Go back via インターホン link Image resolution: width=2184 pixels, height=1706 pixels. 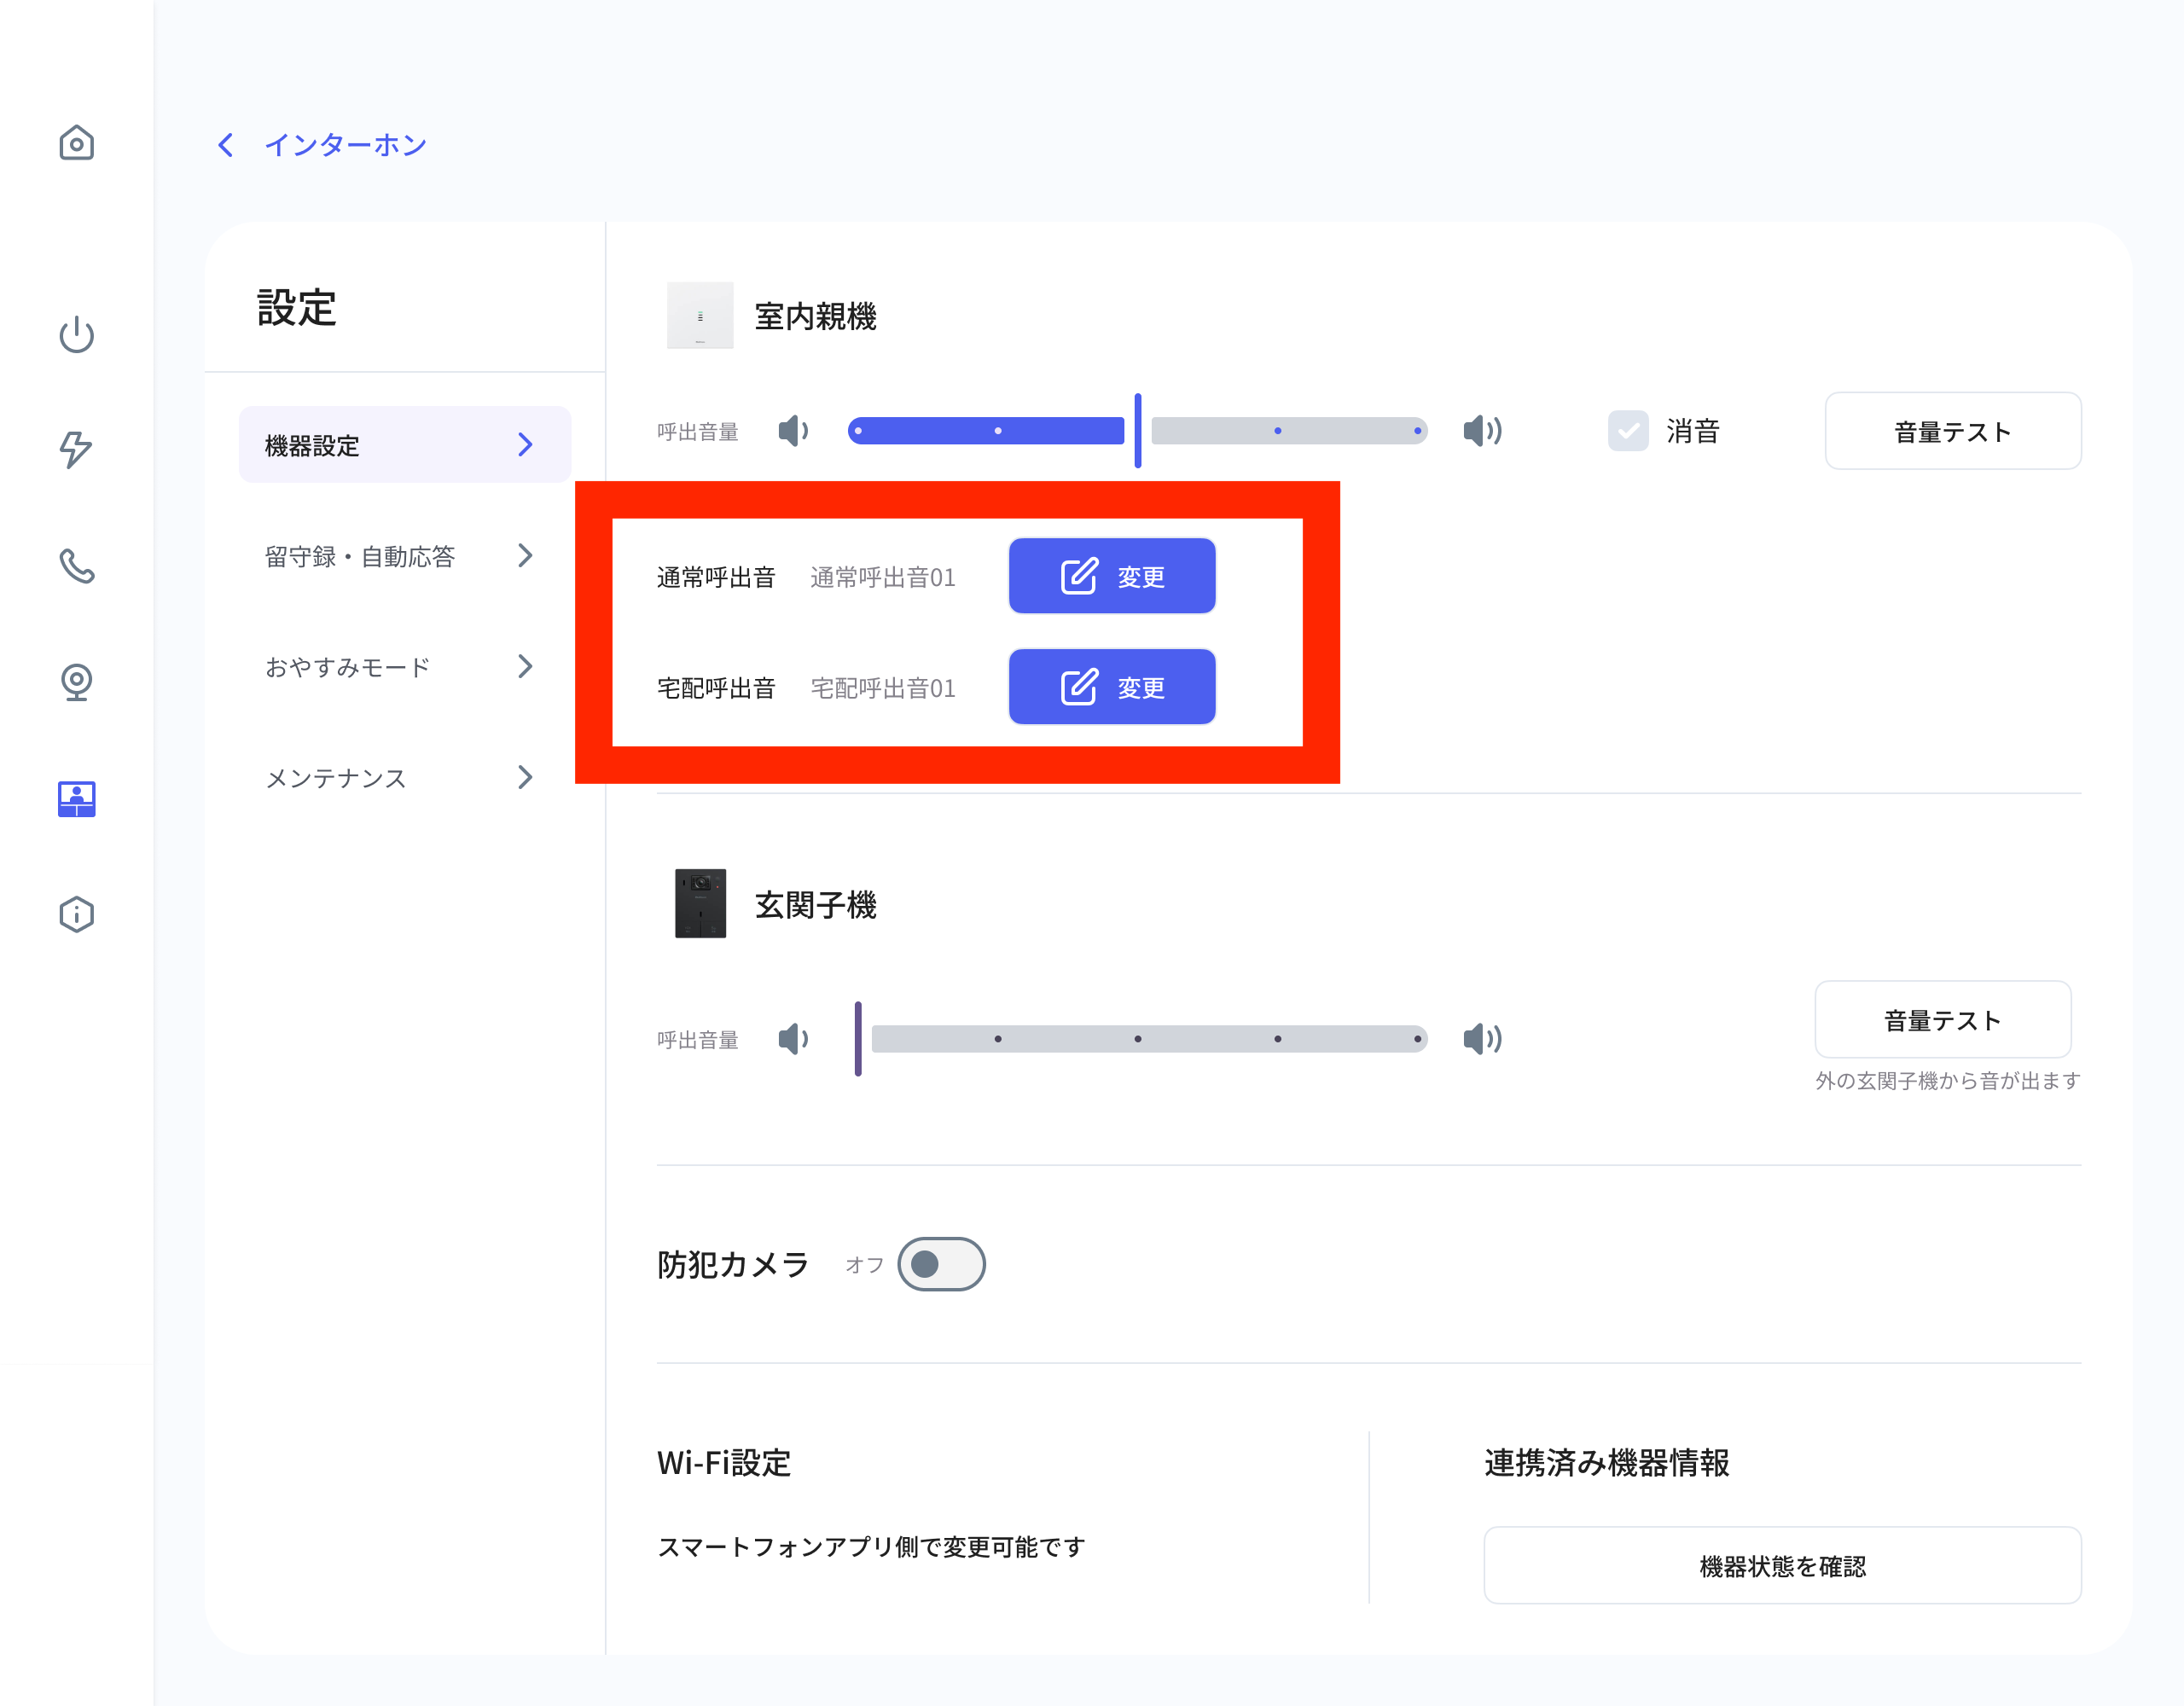click(x=322, y=145)
